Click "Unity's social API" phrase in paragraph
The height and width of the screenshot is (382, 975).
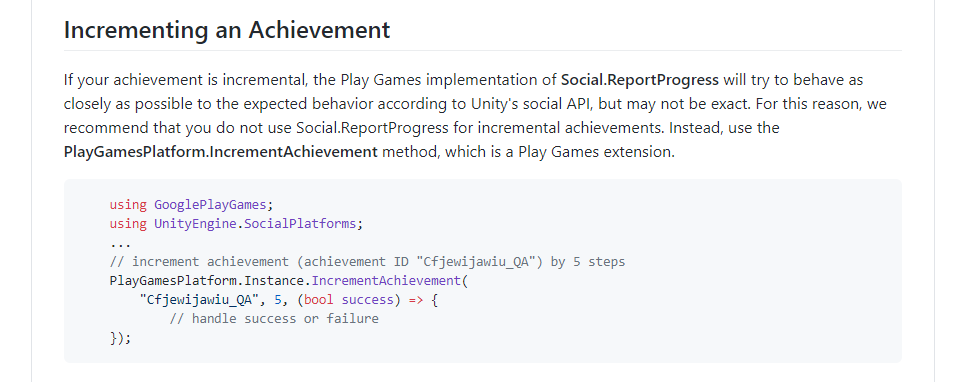[530, 104]
